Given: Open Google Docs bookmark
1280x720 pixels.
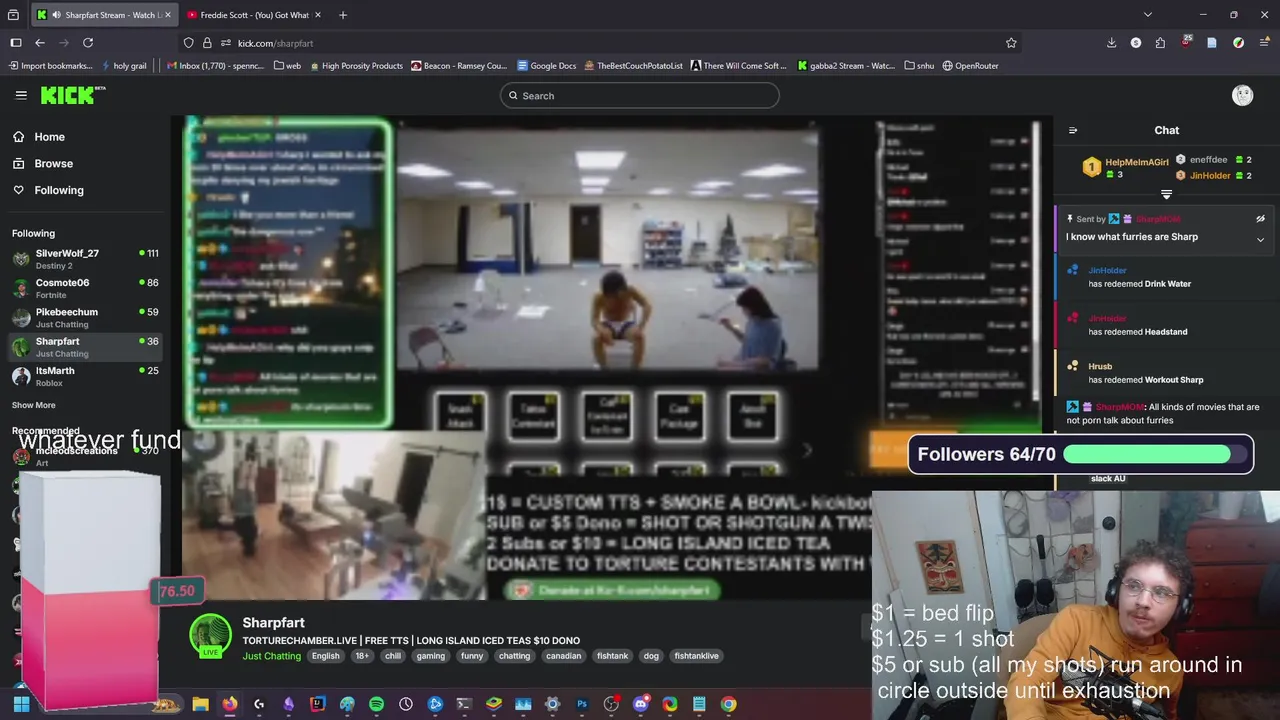Looking at the screenshot, I should click(x=546, y=66).
